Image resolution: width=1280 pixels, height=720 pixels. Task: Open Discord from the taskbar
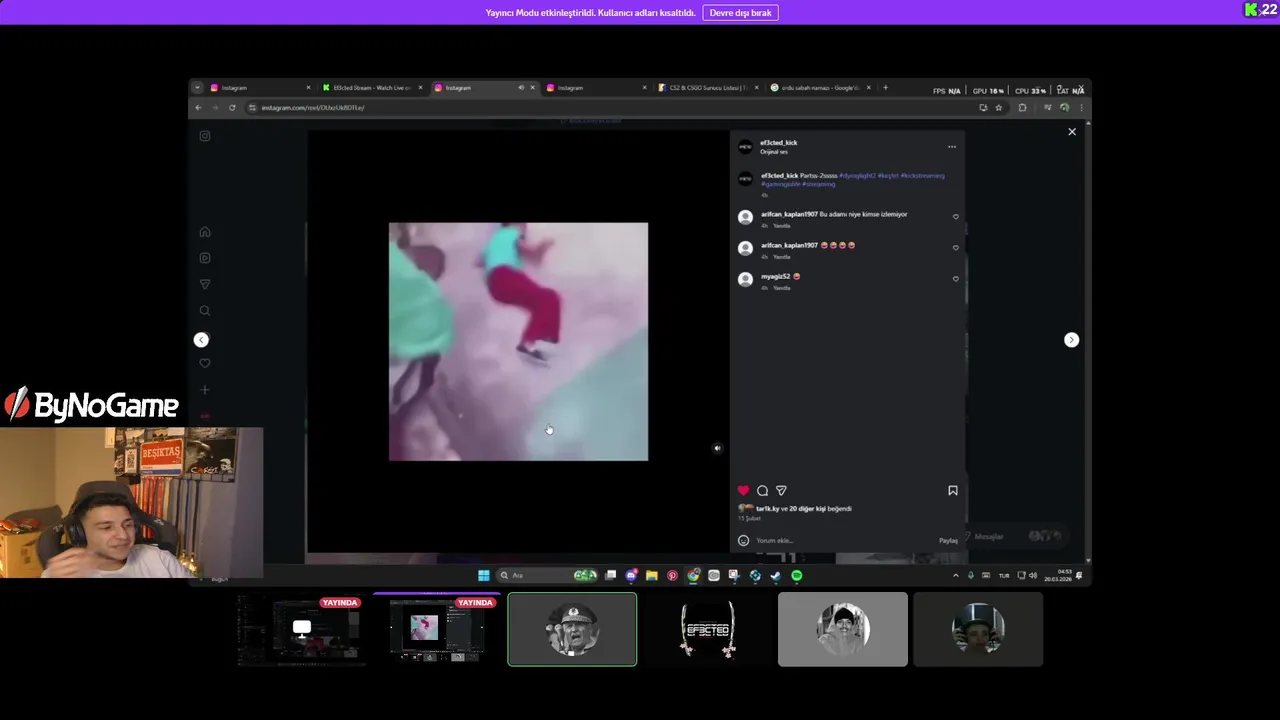pos(631,576)
